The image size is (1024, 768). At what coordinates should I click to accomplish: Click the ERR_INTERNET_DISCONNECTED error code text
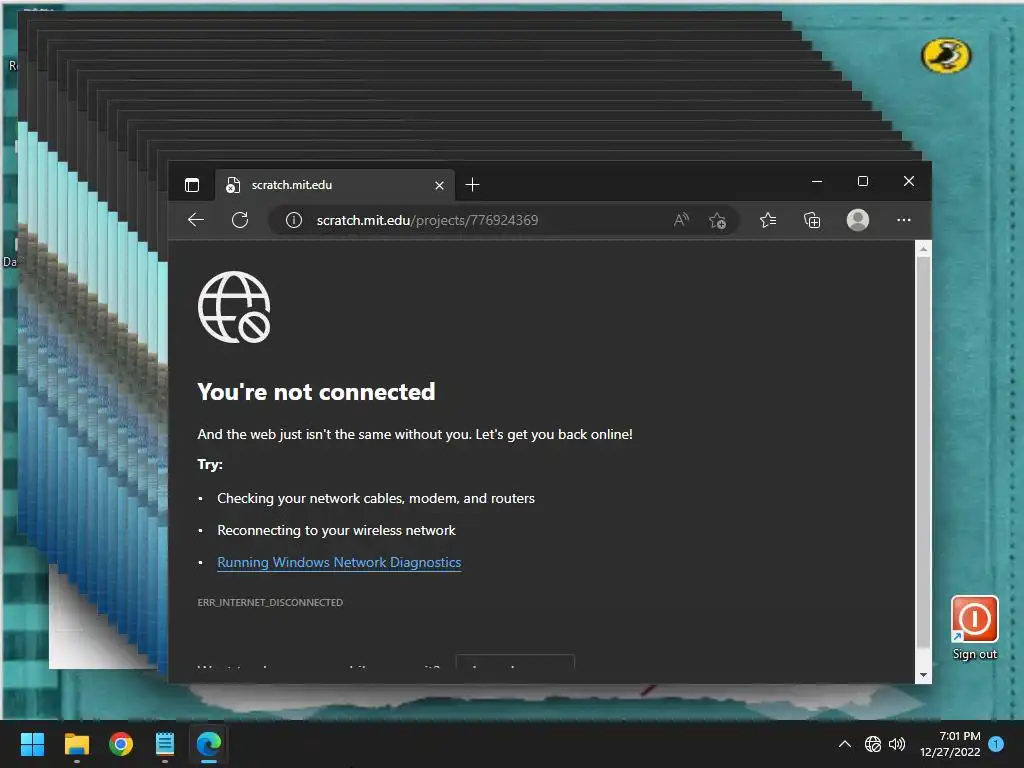click(x=270, y=602)
